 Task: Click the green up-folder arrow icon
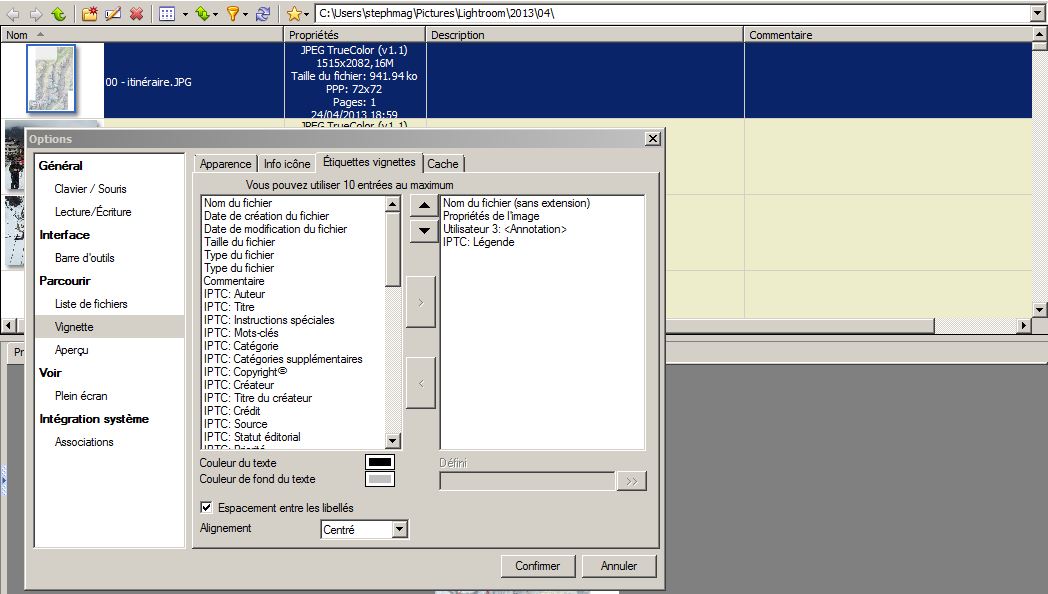(59, 14)
